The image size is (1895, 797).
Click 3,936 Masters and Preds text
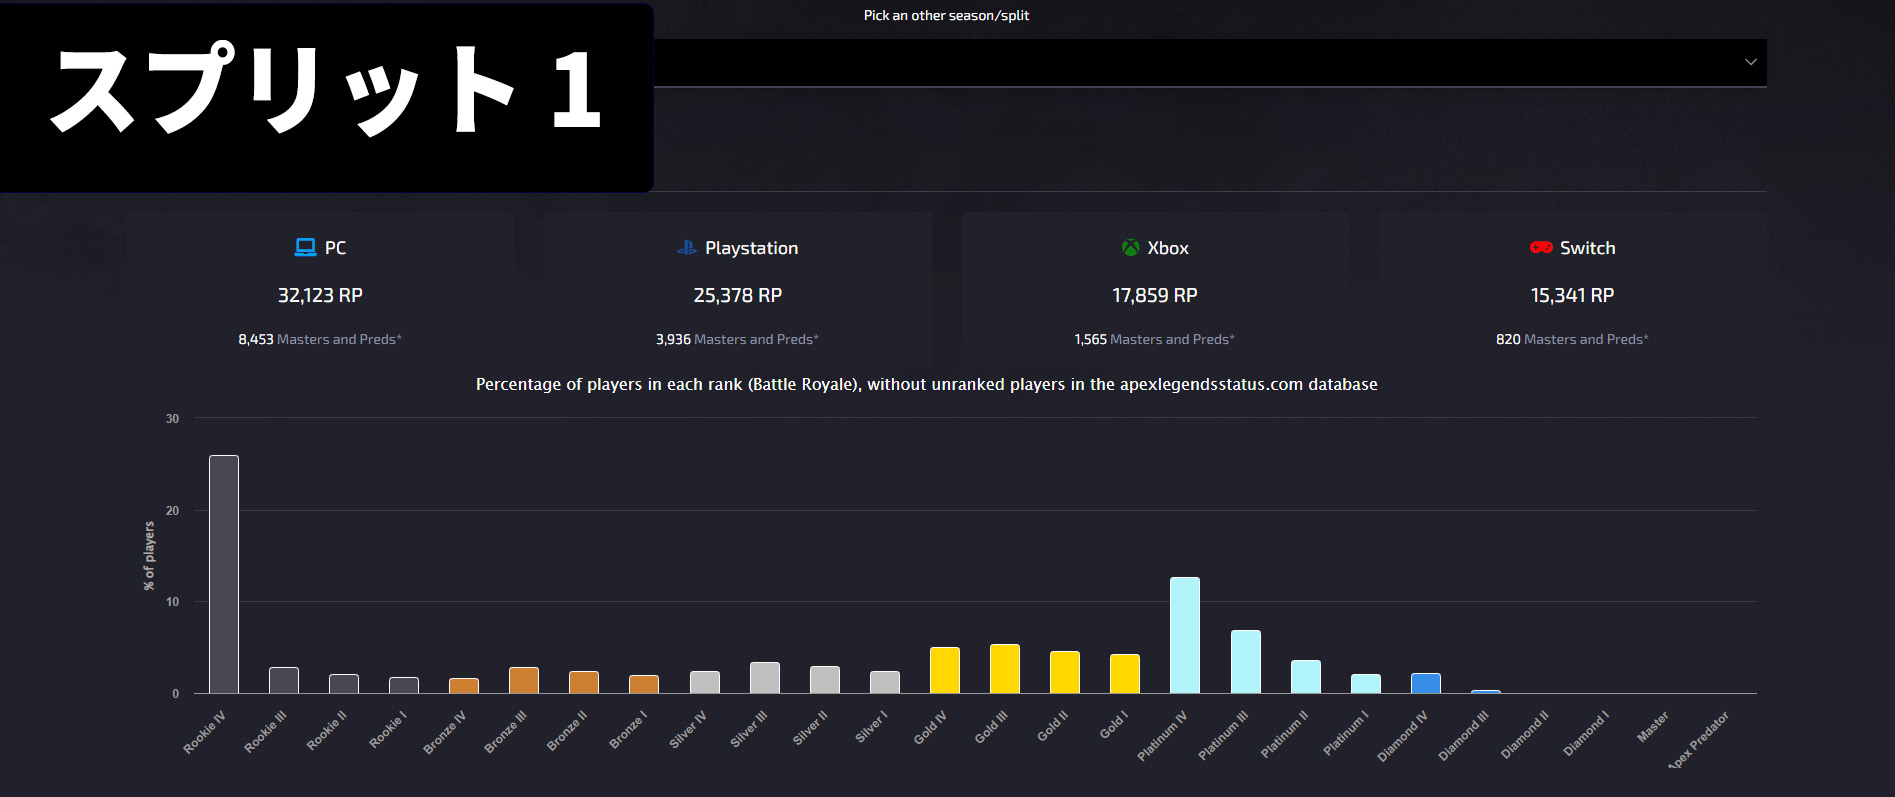[737, 339]
